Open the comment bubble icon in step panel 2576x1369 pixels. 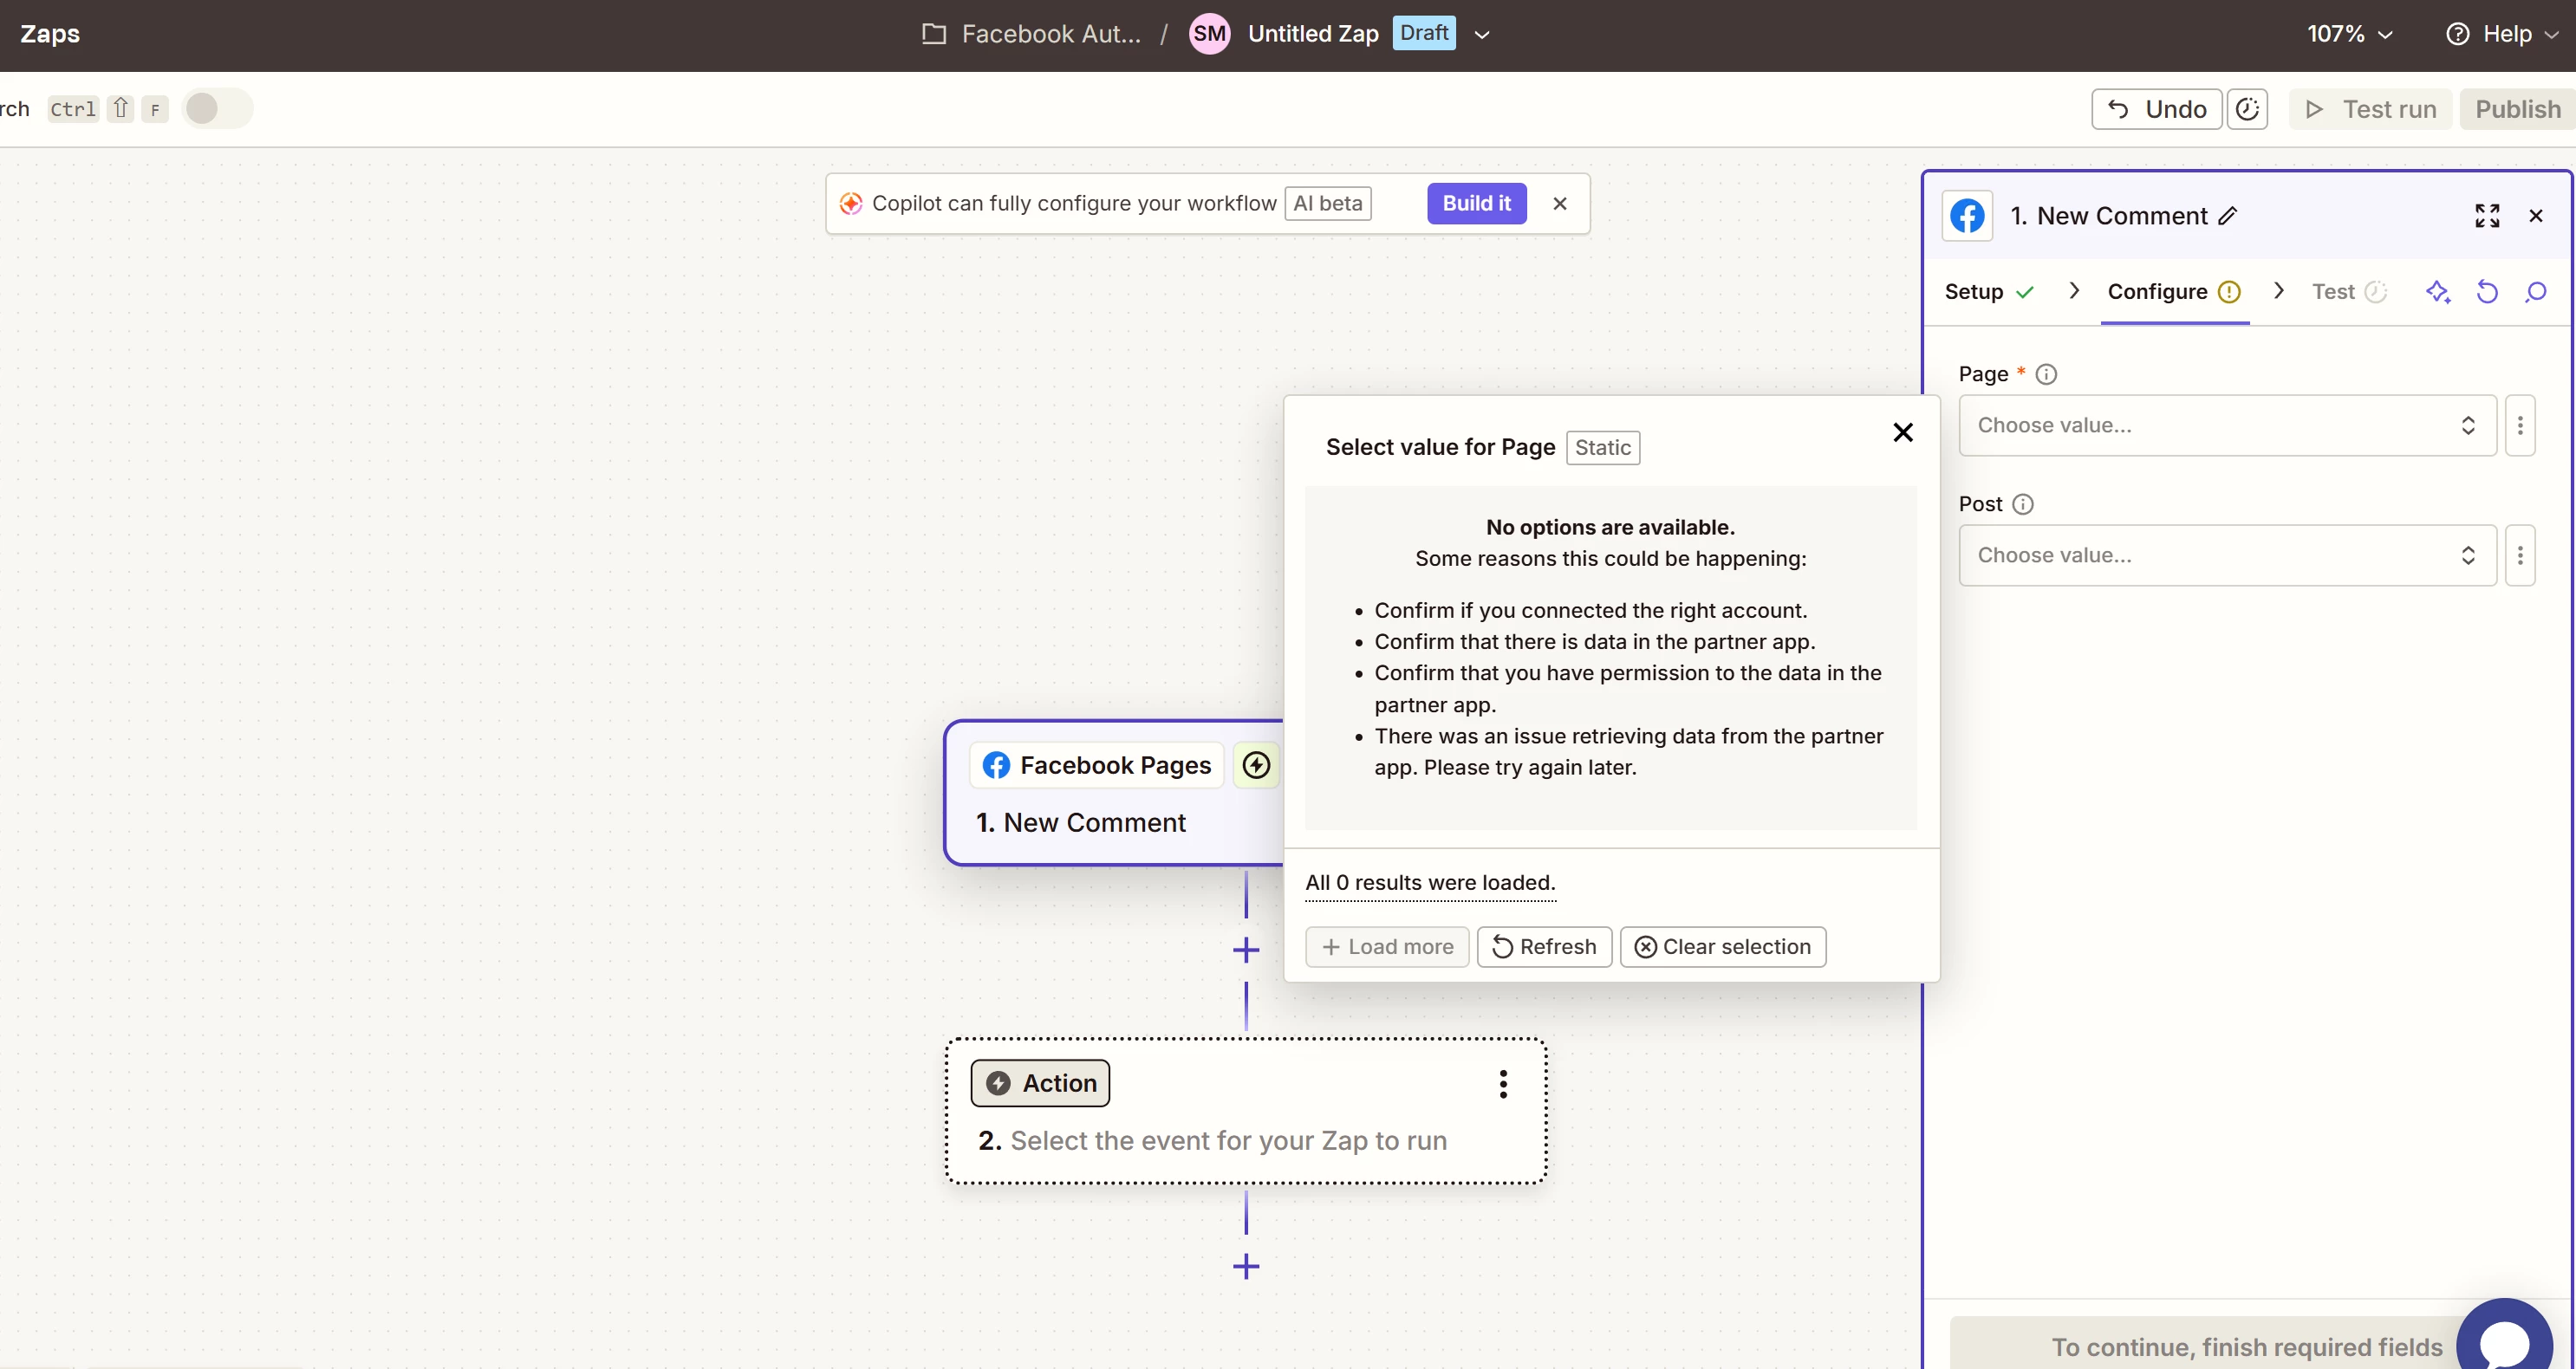pyautogui.click(x=2535, y=292)
